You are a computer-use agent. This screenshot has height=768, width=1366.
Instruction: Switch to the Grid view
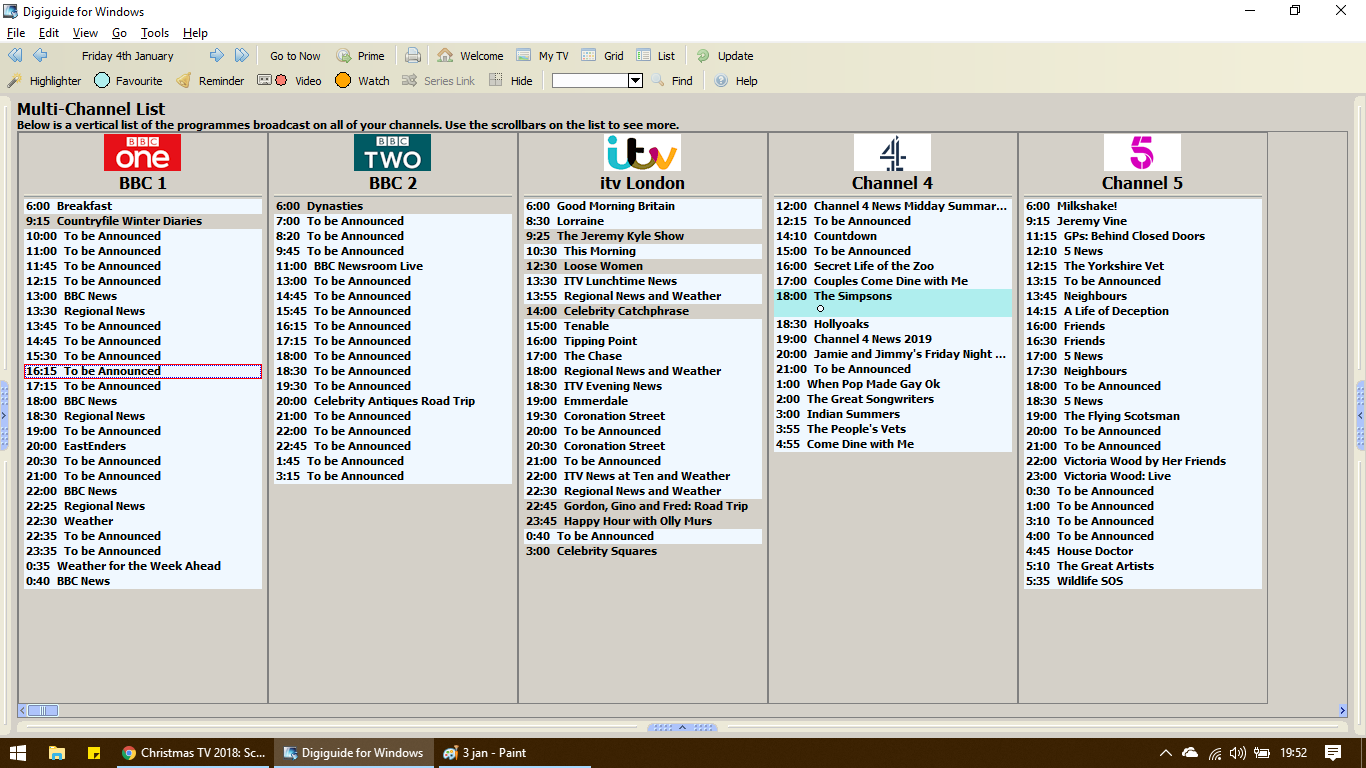pos(602,56)
